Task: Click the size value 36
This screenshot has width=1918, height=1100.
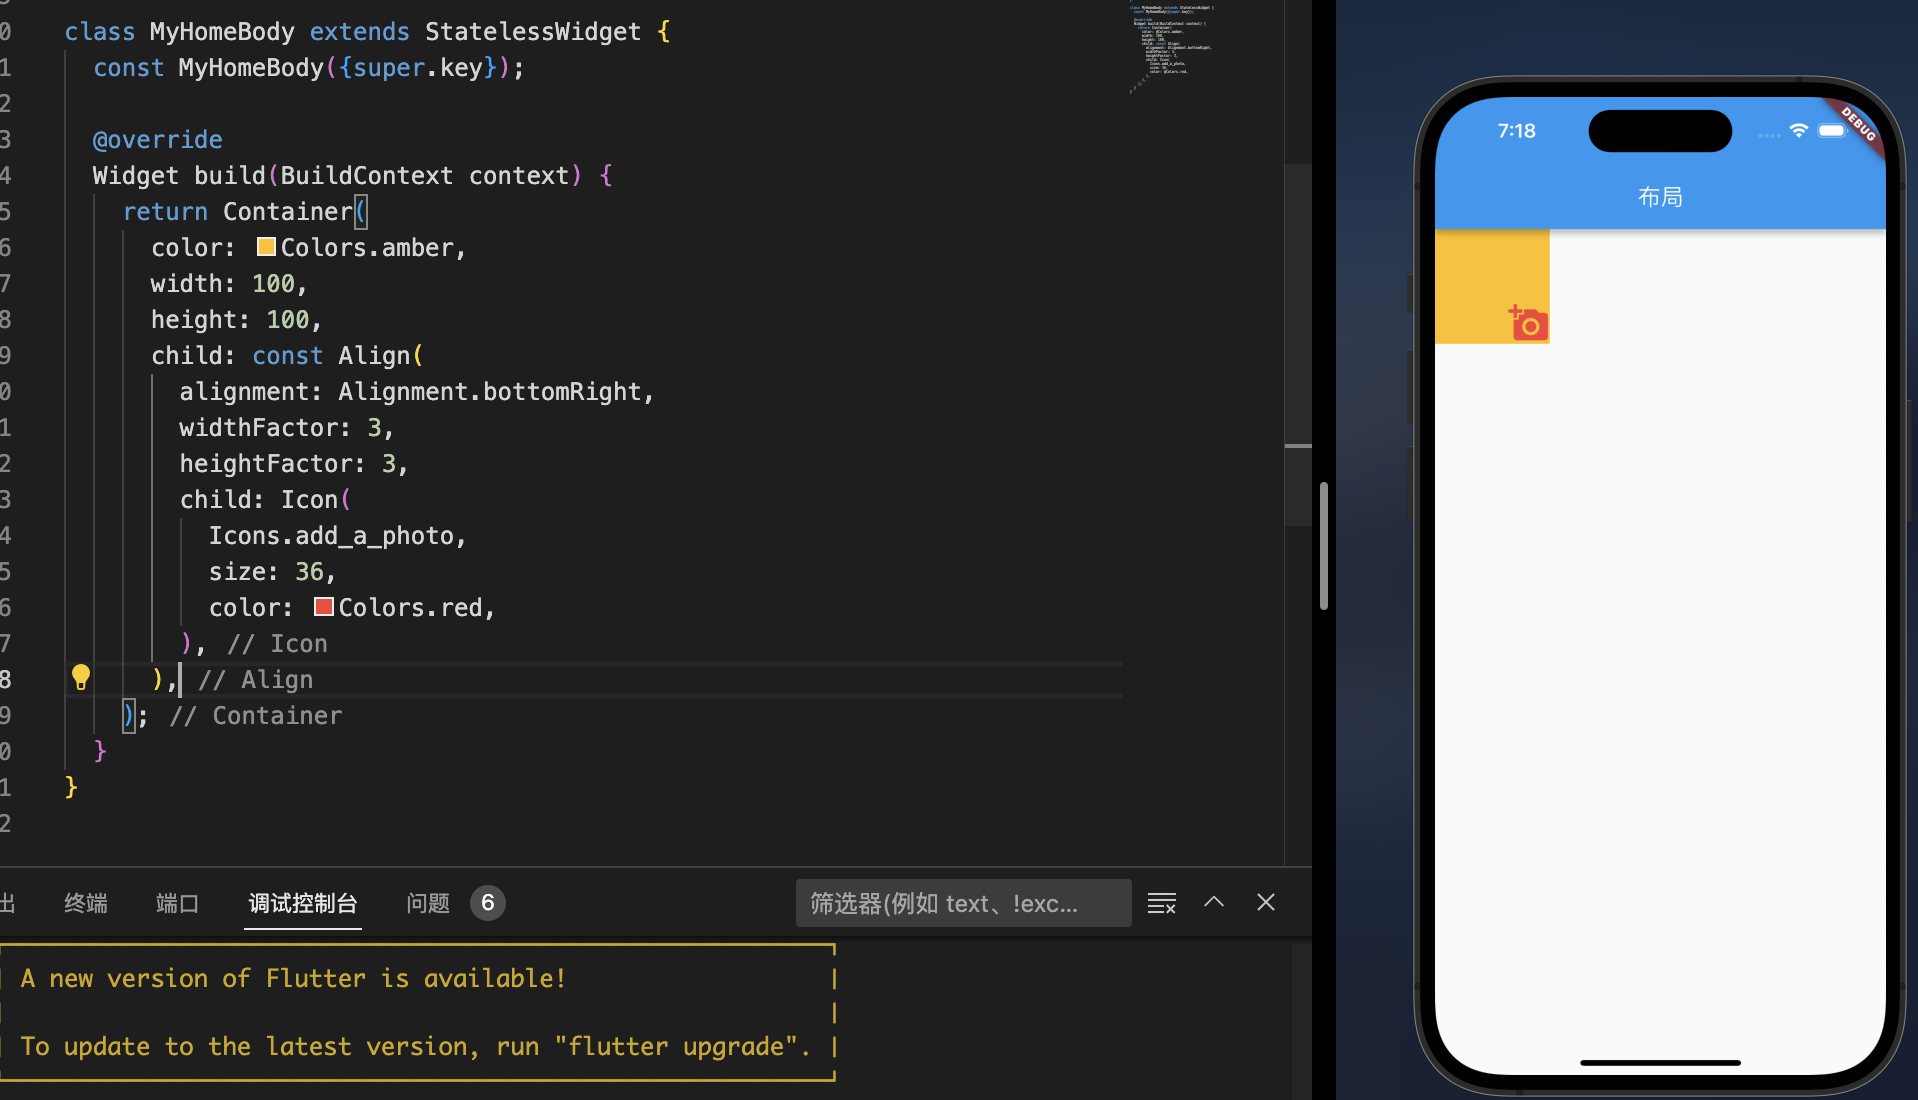Action: pos(309,571)
